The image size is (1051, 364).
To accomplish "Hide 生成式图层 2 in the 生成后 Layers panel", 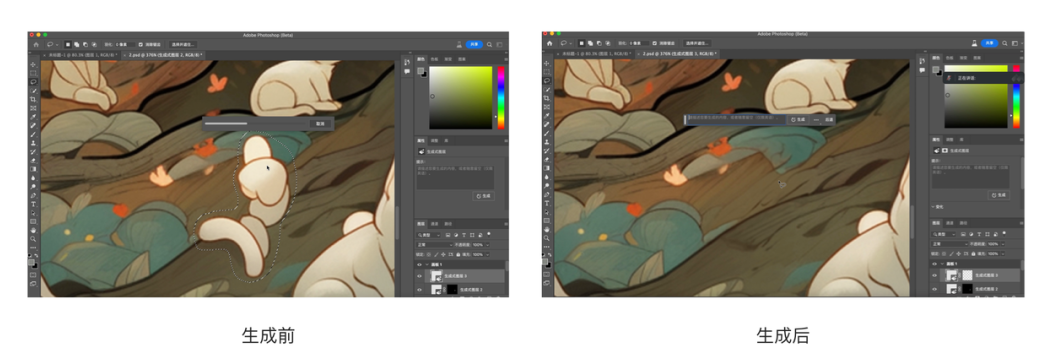I will pos(934,289).
